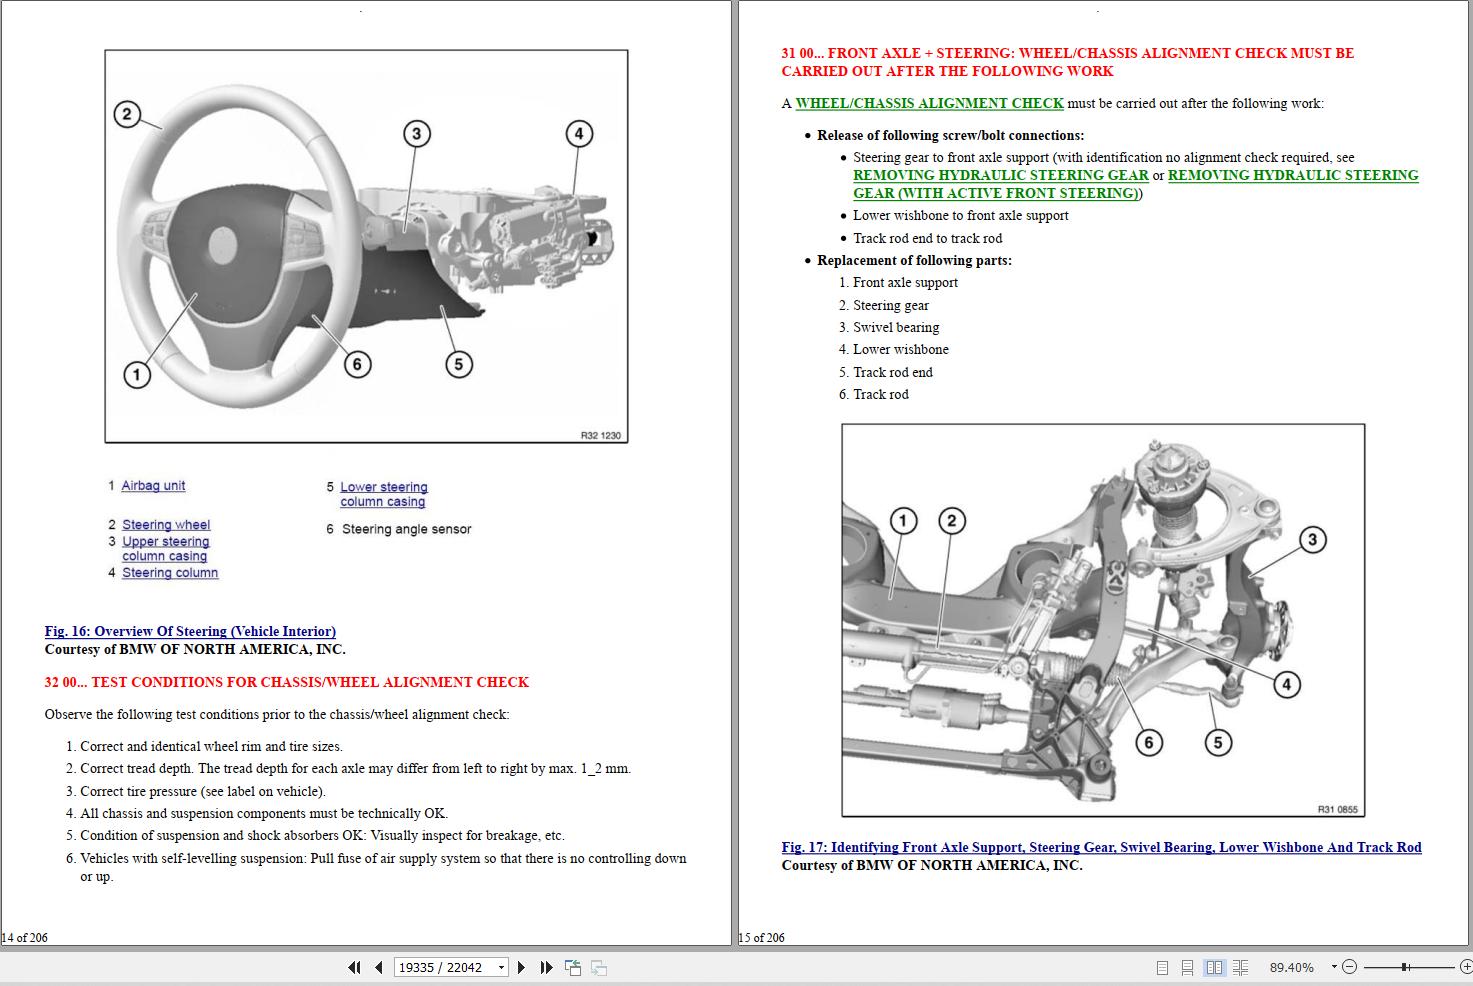Image resolution: width=1473 pixels, height=986 pixels.
Task: Zoom out with the minus button
Action: point(1349,967)
